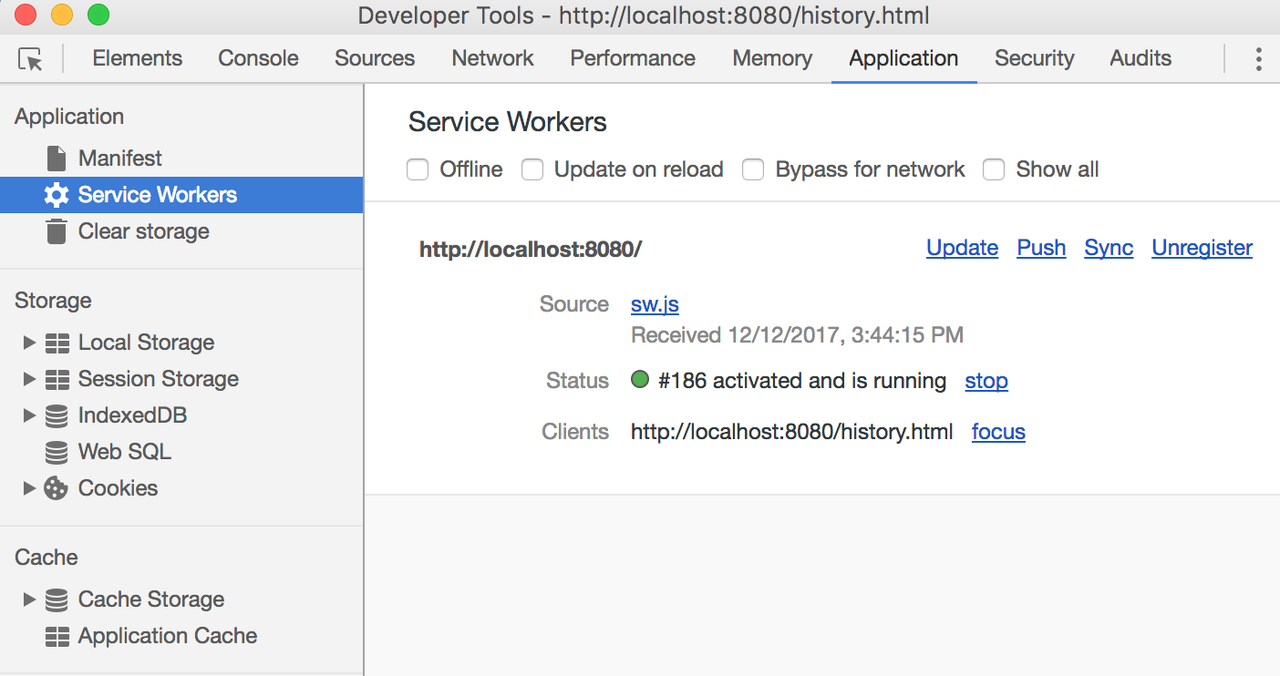The image size is (1280, 676).
Task: Click the red close window button
Action: (26, 15)
